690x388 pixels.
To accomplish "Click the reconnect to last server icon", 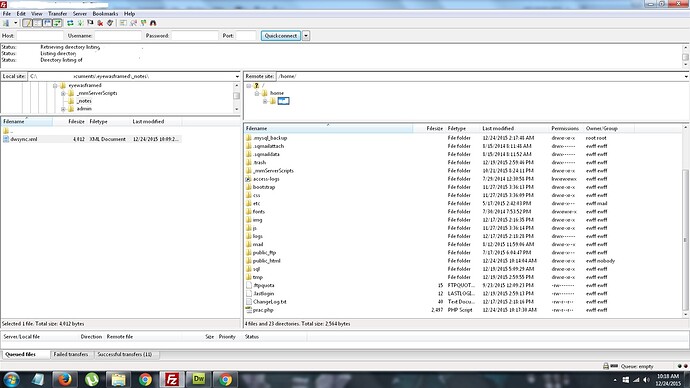I will 110,23.
